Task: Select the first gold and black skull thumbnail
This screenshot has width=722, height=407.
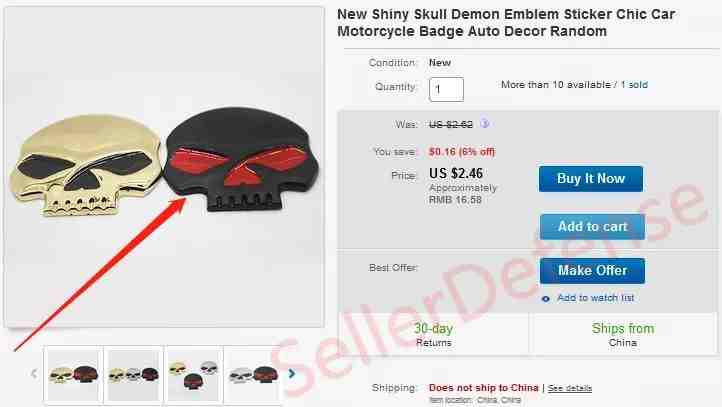Action: [x=74, y=374]
